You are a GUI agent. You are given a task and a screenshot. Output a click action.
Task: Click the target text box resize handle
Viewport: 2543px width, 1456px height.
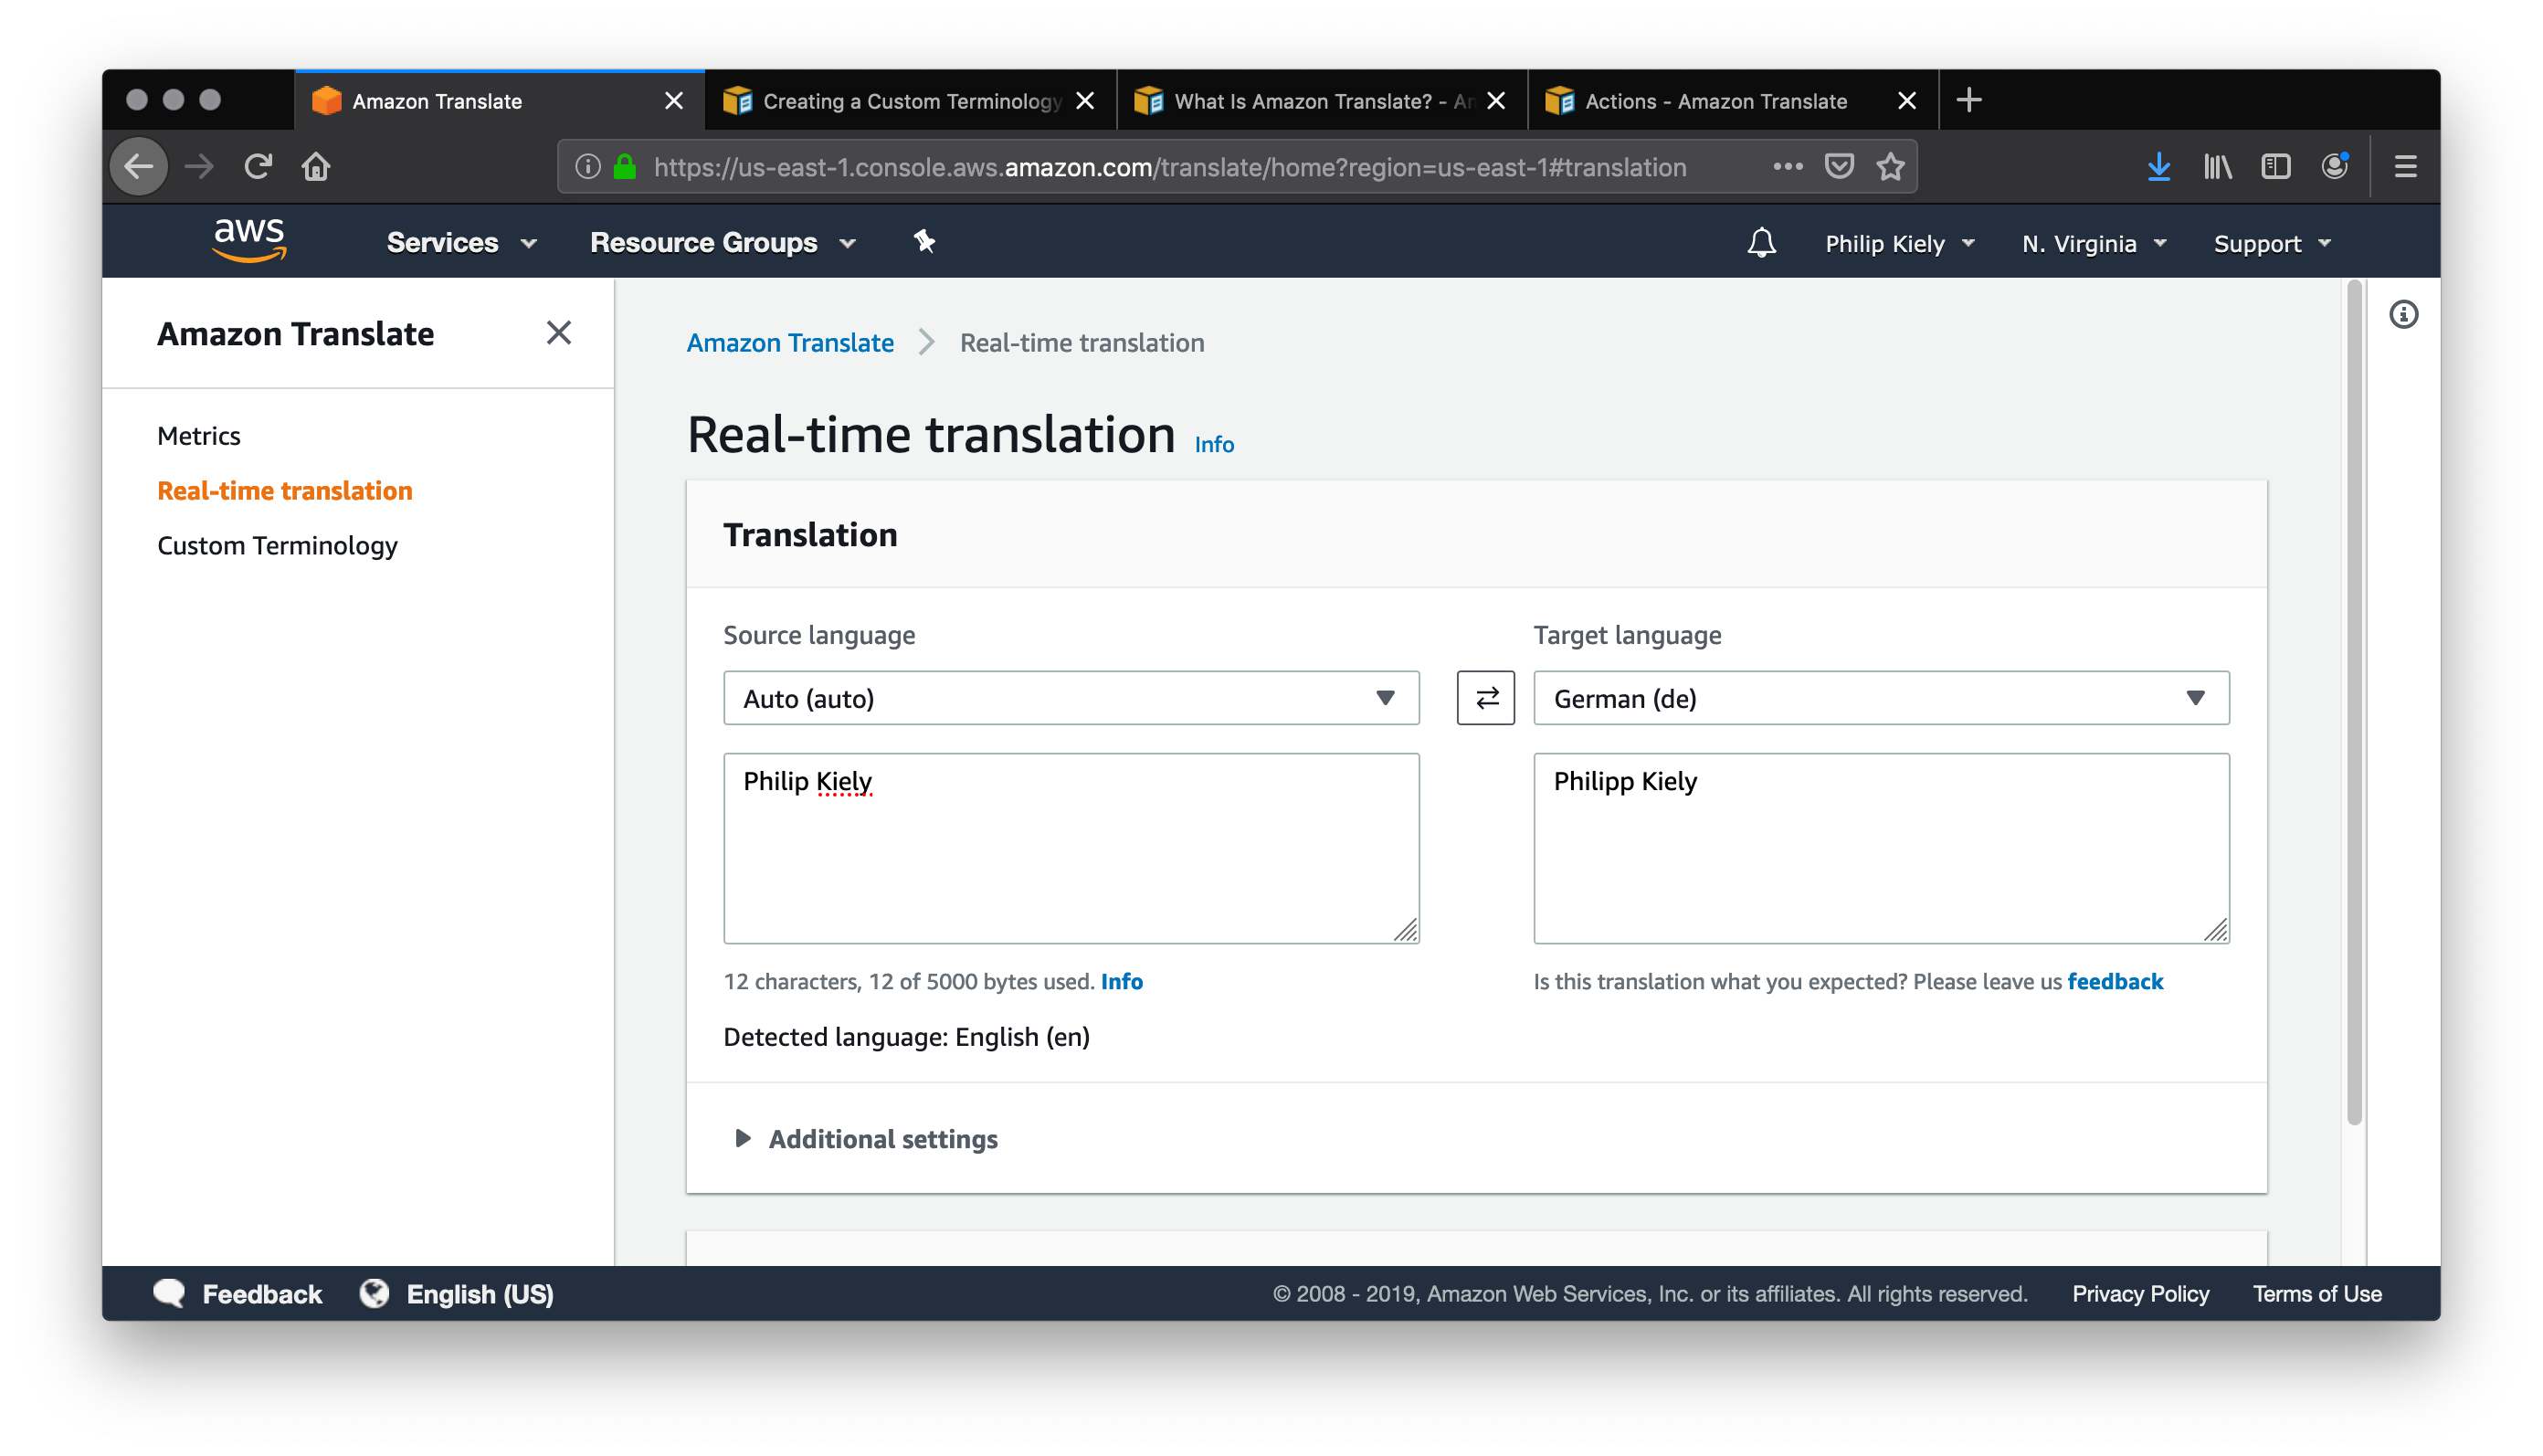pos(2215,931)
